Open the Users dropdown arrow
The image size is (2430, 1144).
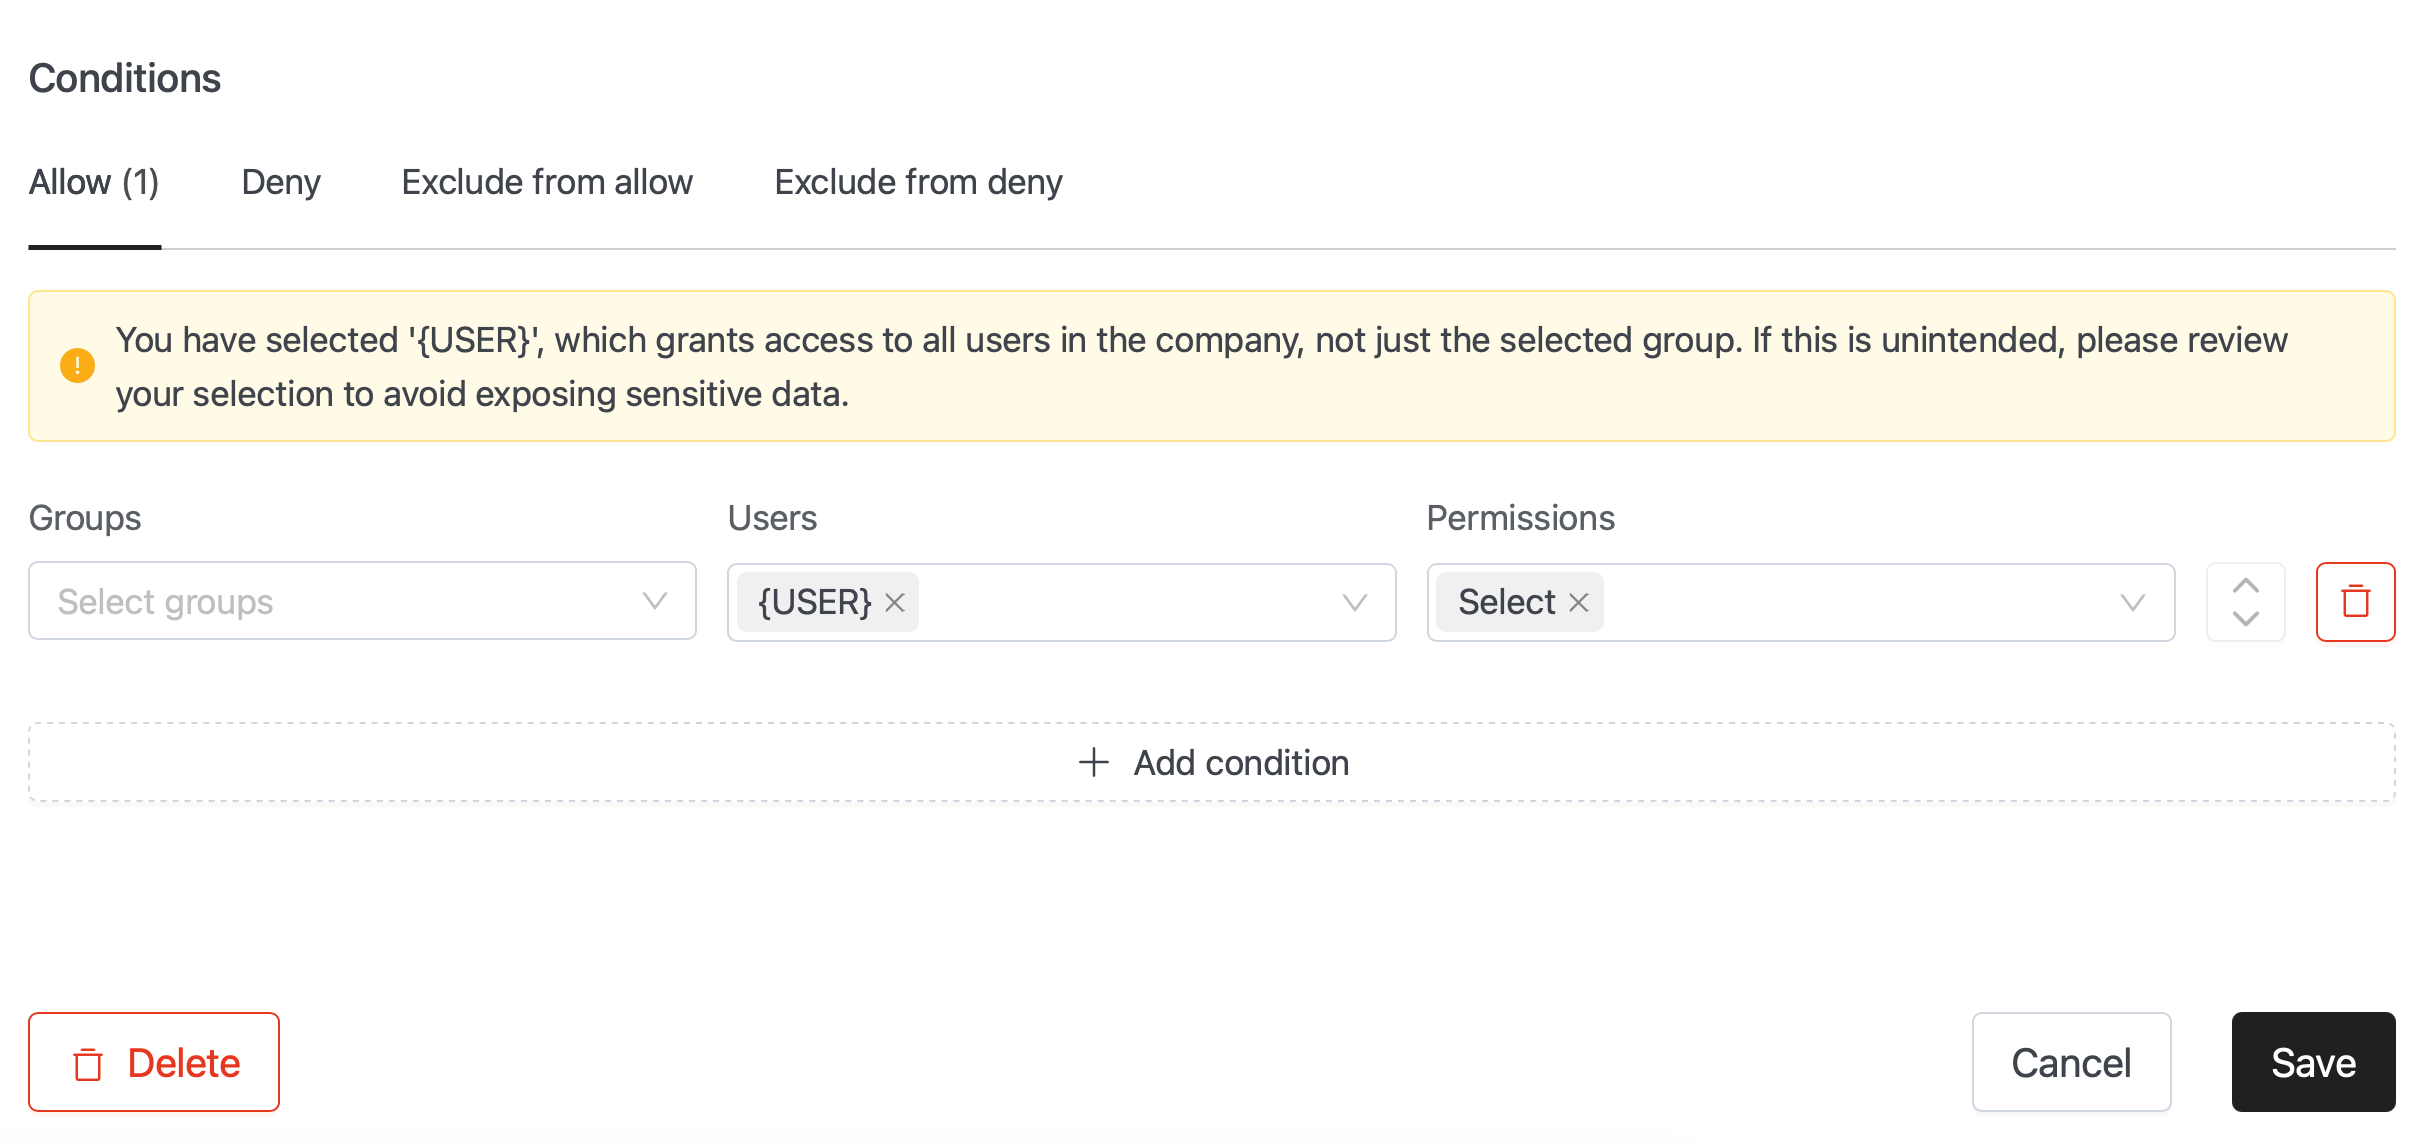(x=1354, y=602)
